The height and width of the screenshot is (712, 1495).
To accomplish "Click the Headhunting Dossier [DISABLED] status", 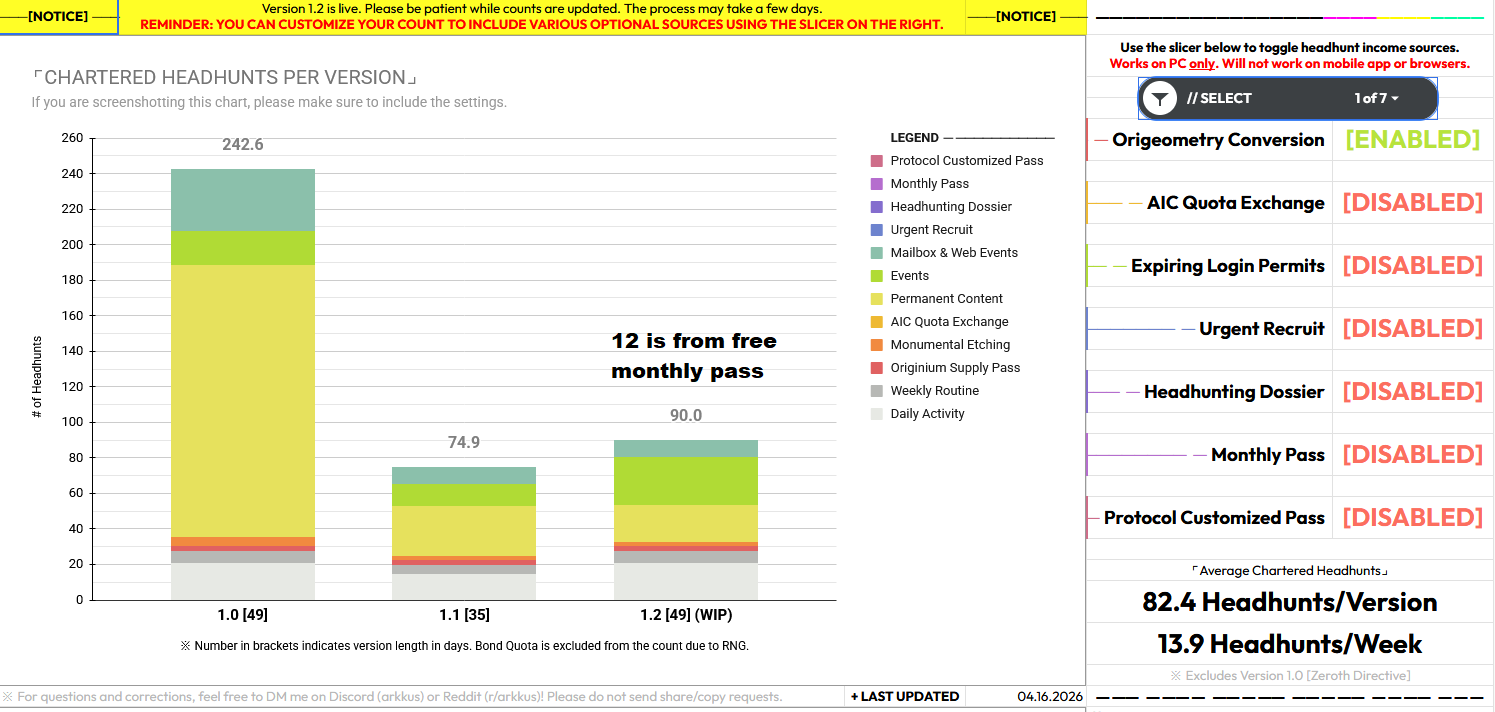I will click(x=1413, y=391).
